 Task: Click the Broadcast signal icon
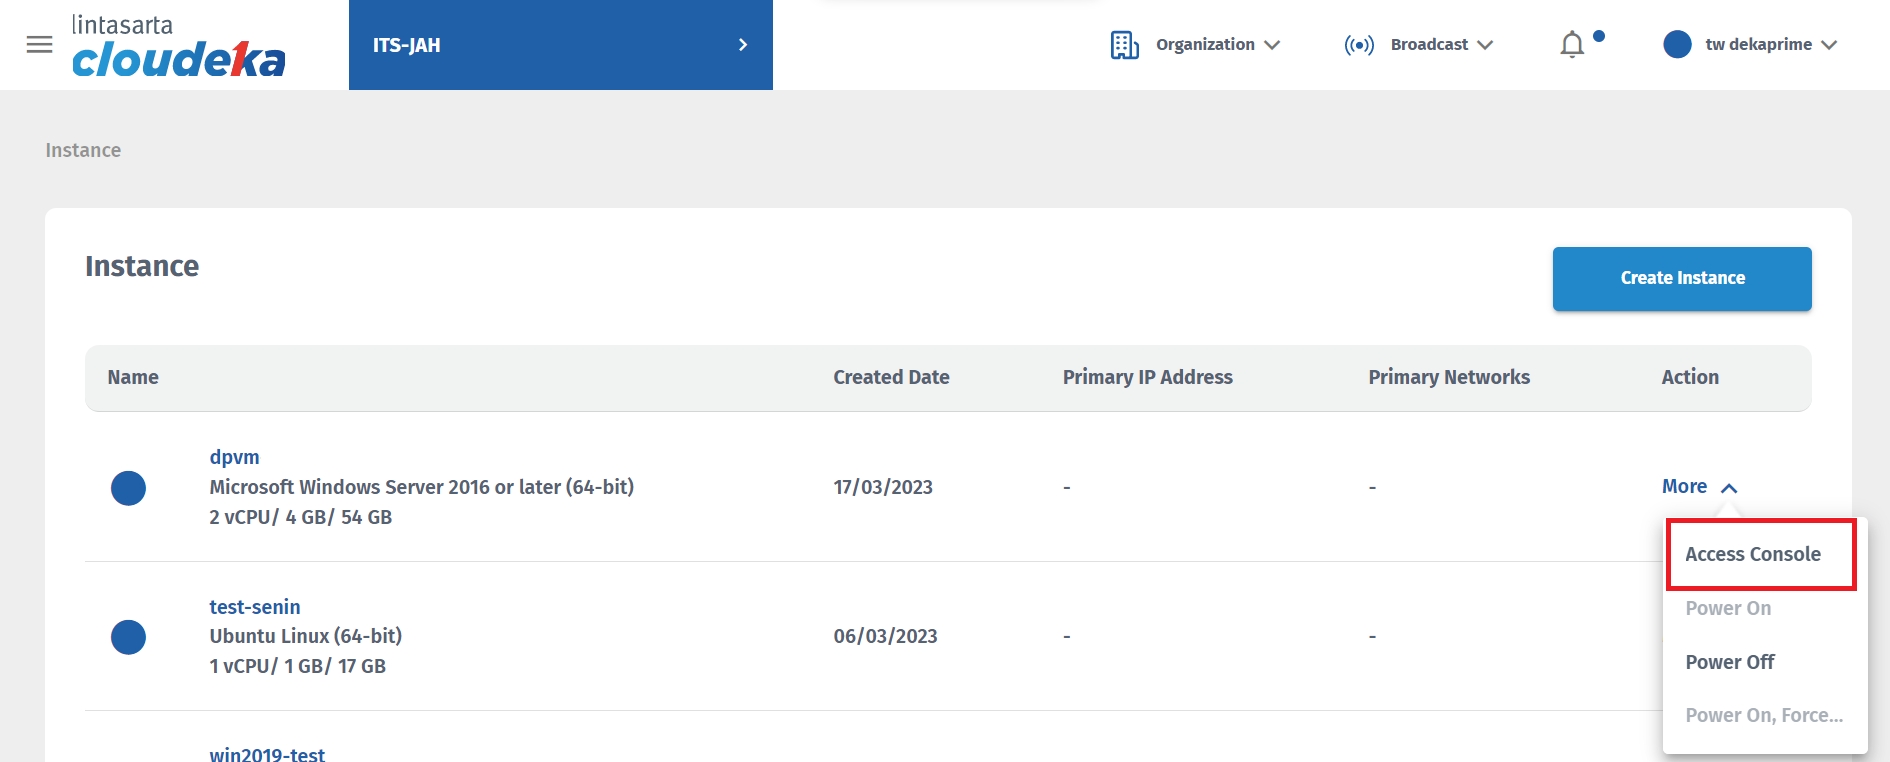(1359, 45)
